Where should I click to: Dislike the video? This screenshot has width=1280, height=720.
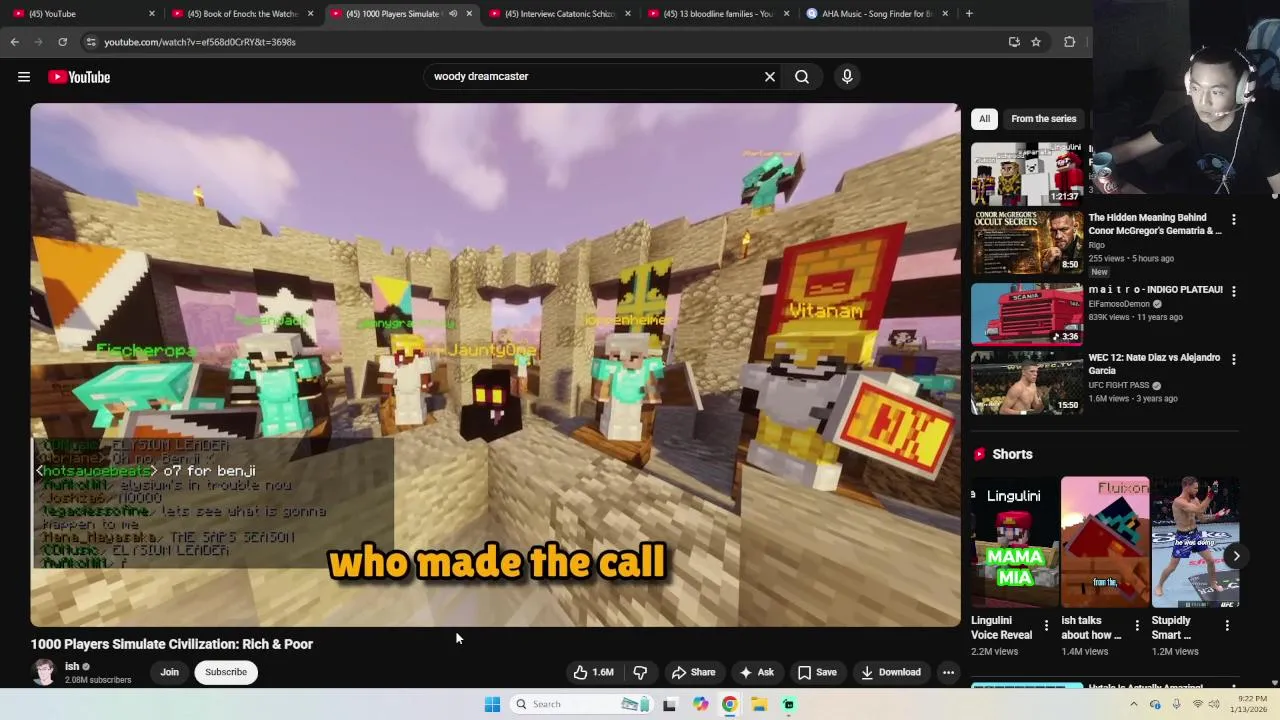[640, 672]
